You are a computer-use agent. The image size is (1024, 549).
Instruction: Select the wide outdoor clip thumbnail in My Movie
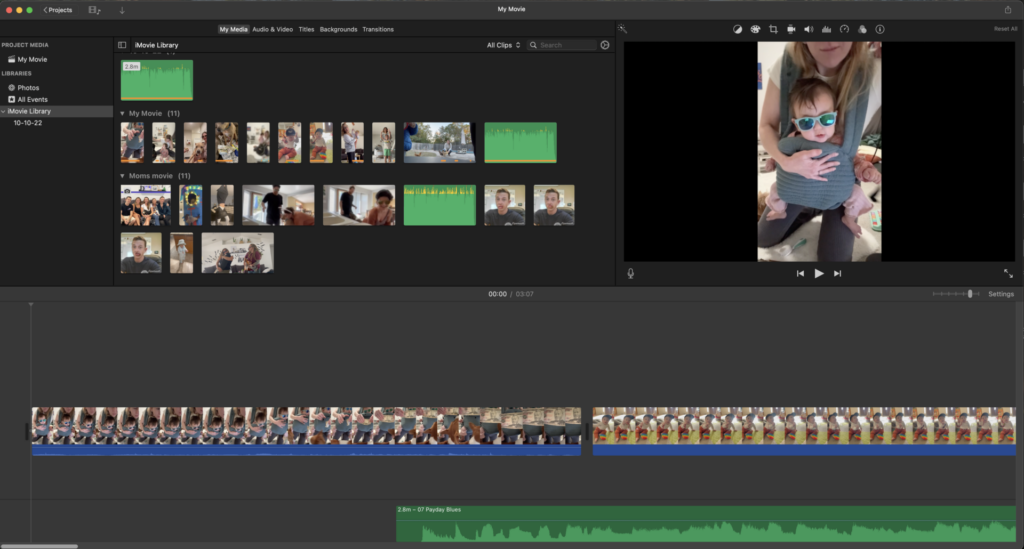(440, 142)
